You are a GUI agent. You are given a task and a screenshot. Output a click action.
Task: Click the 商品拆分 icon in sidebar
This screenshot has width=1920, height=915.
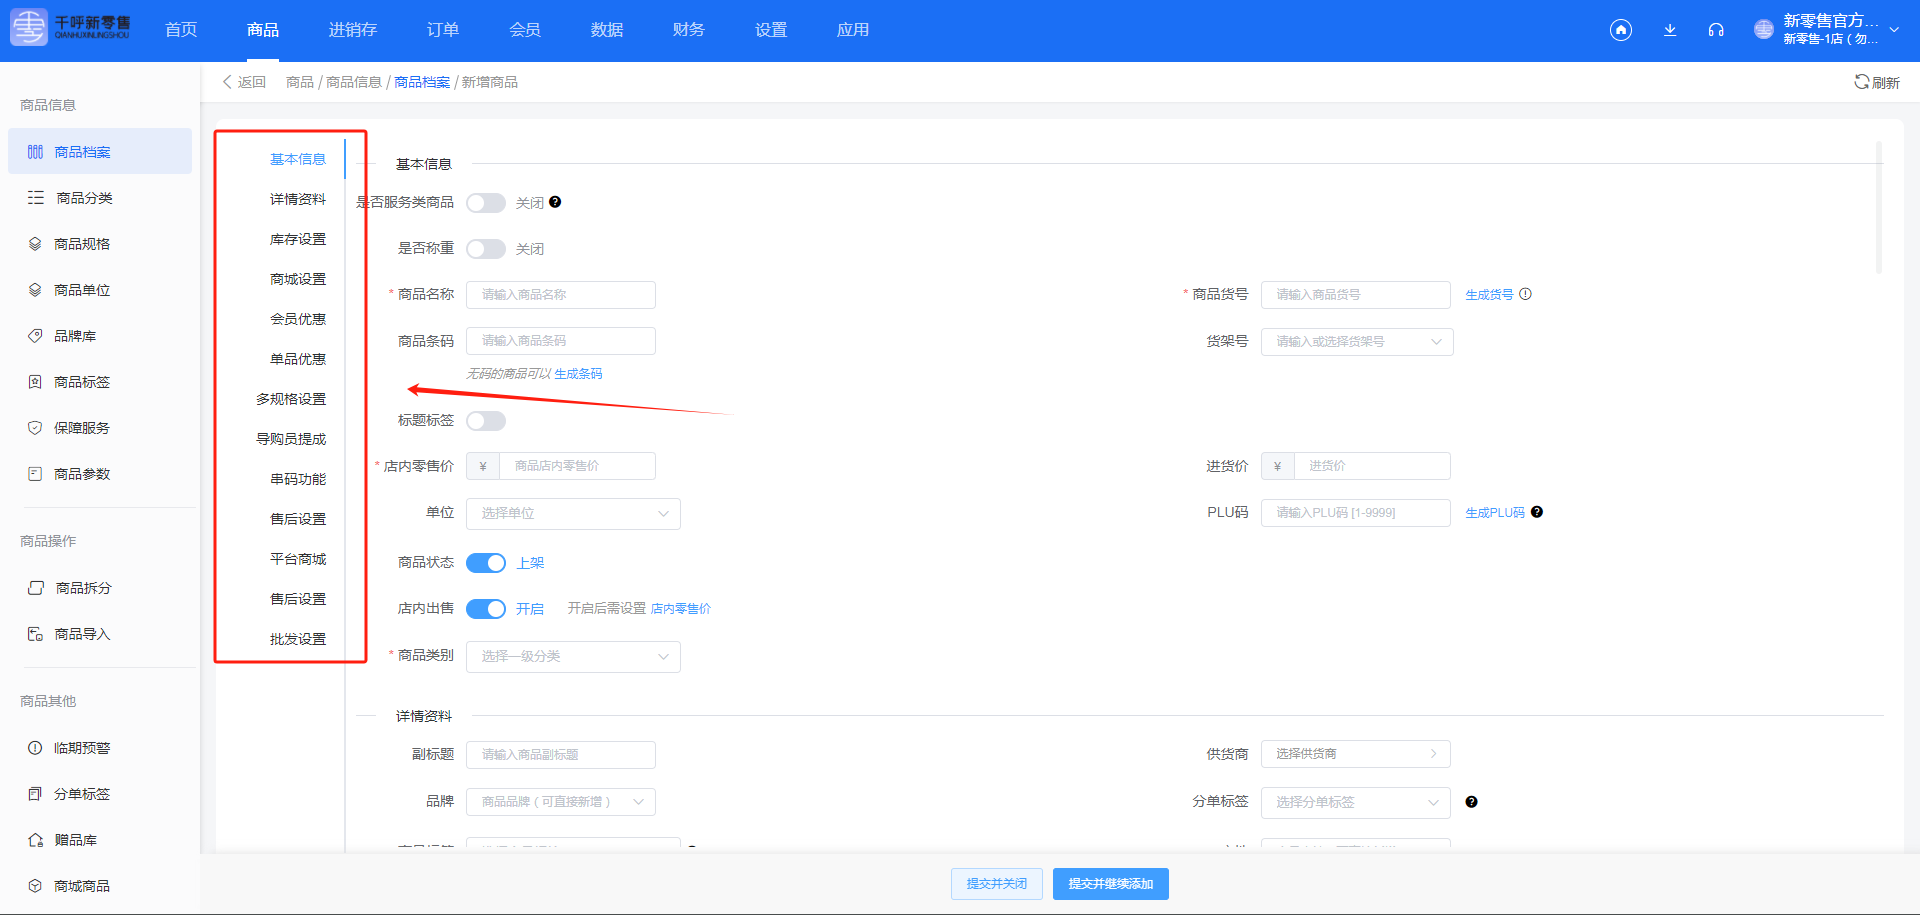point(35,588)
